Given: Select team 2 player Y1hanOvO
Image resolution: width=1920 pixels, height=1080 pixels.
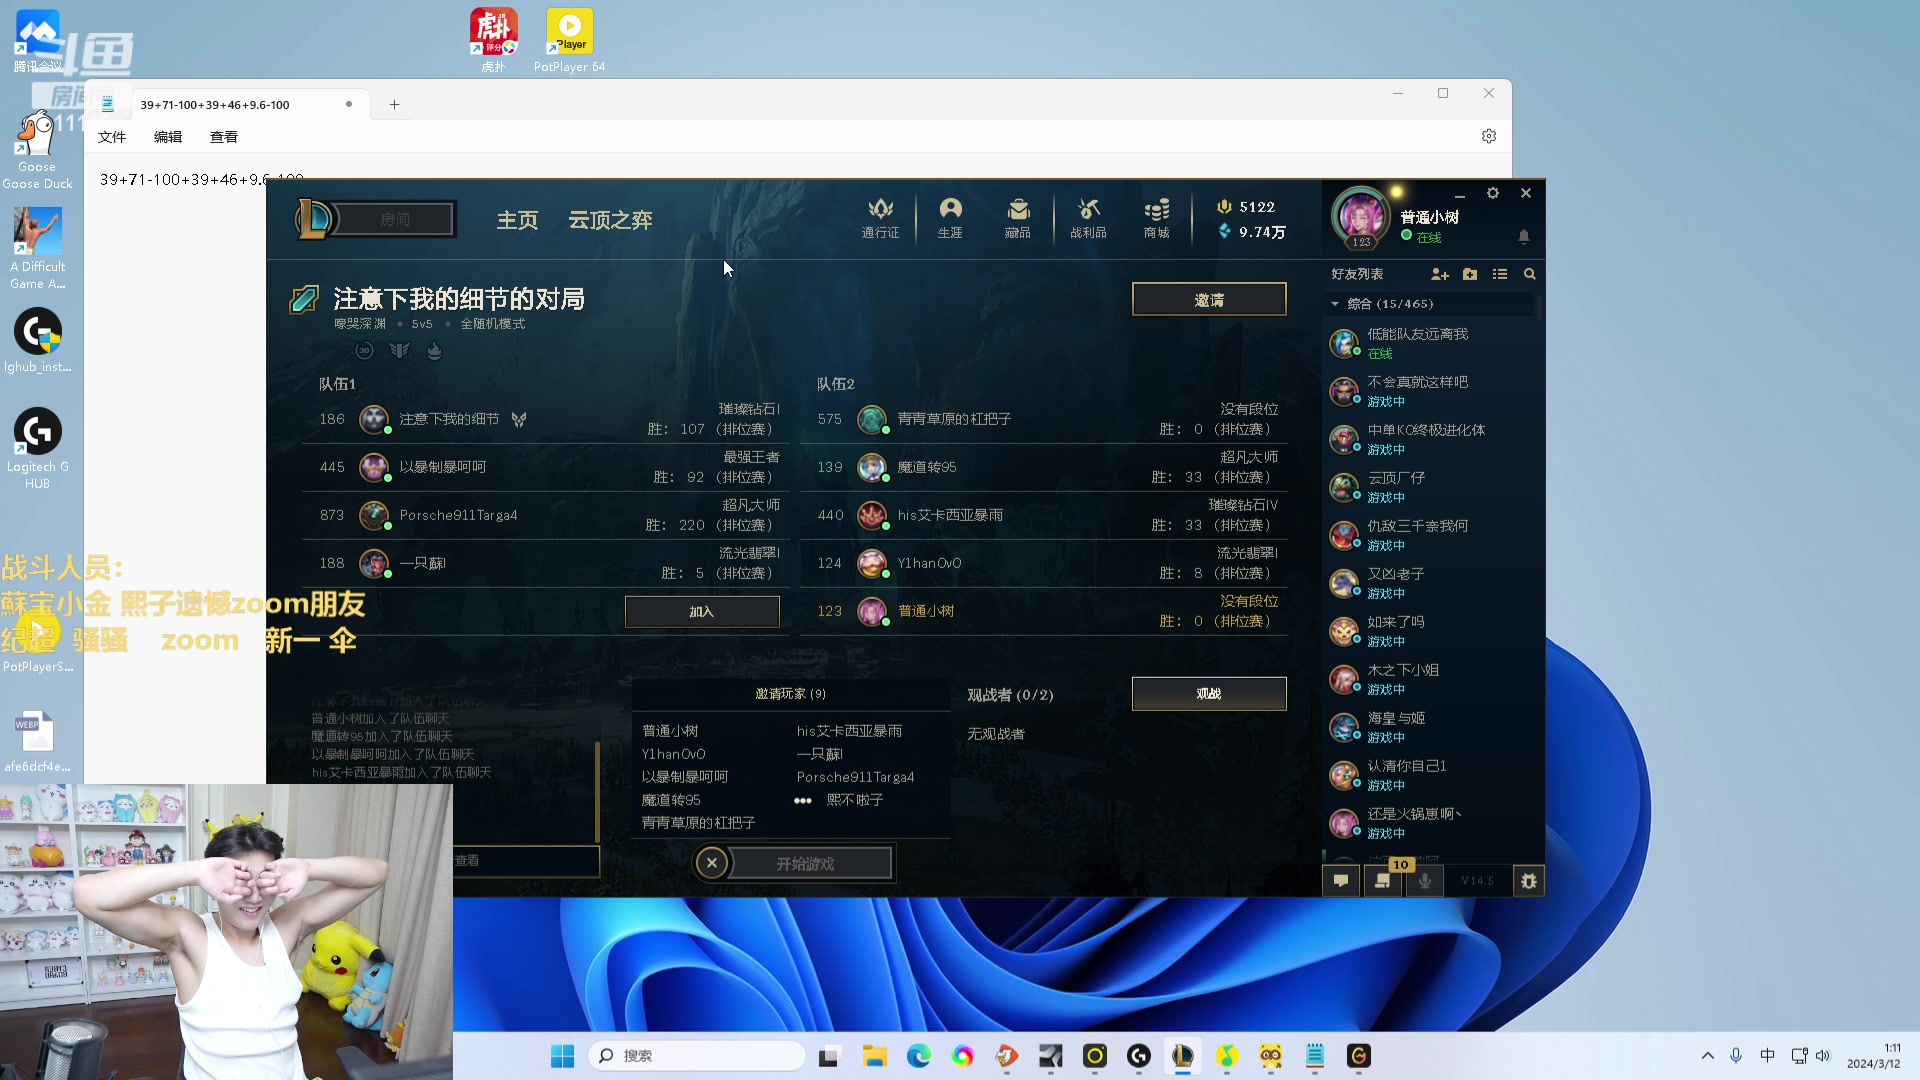Looking at the screenshot, I should [x=1044, y=563].
